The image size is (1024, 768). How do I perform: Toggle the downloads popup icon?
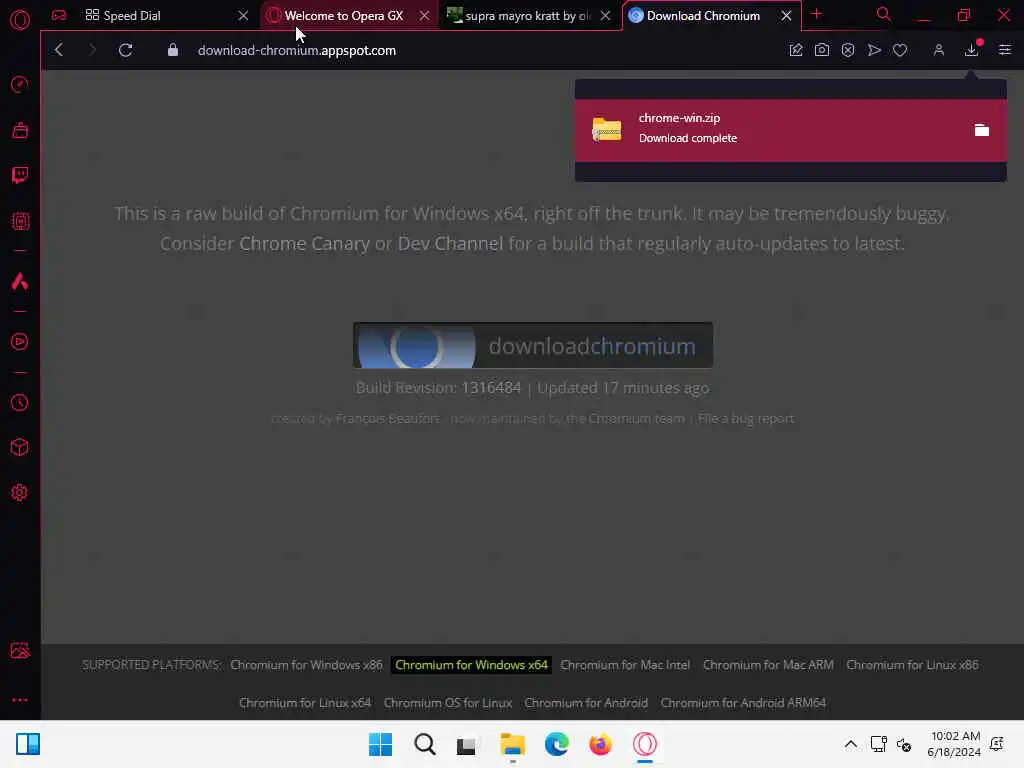point(972,50)
